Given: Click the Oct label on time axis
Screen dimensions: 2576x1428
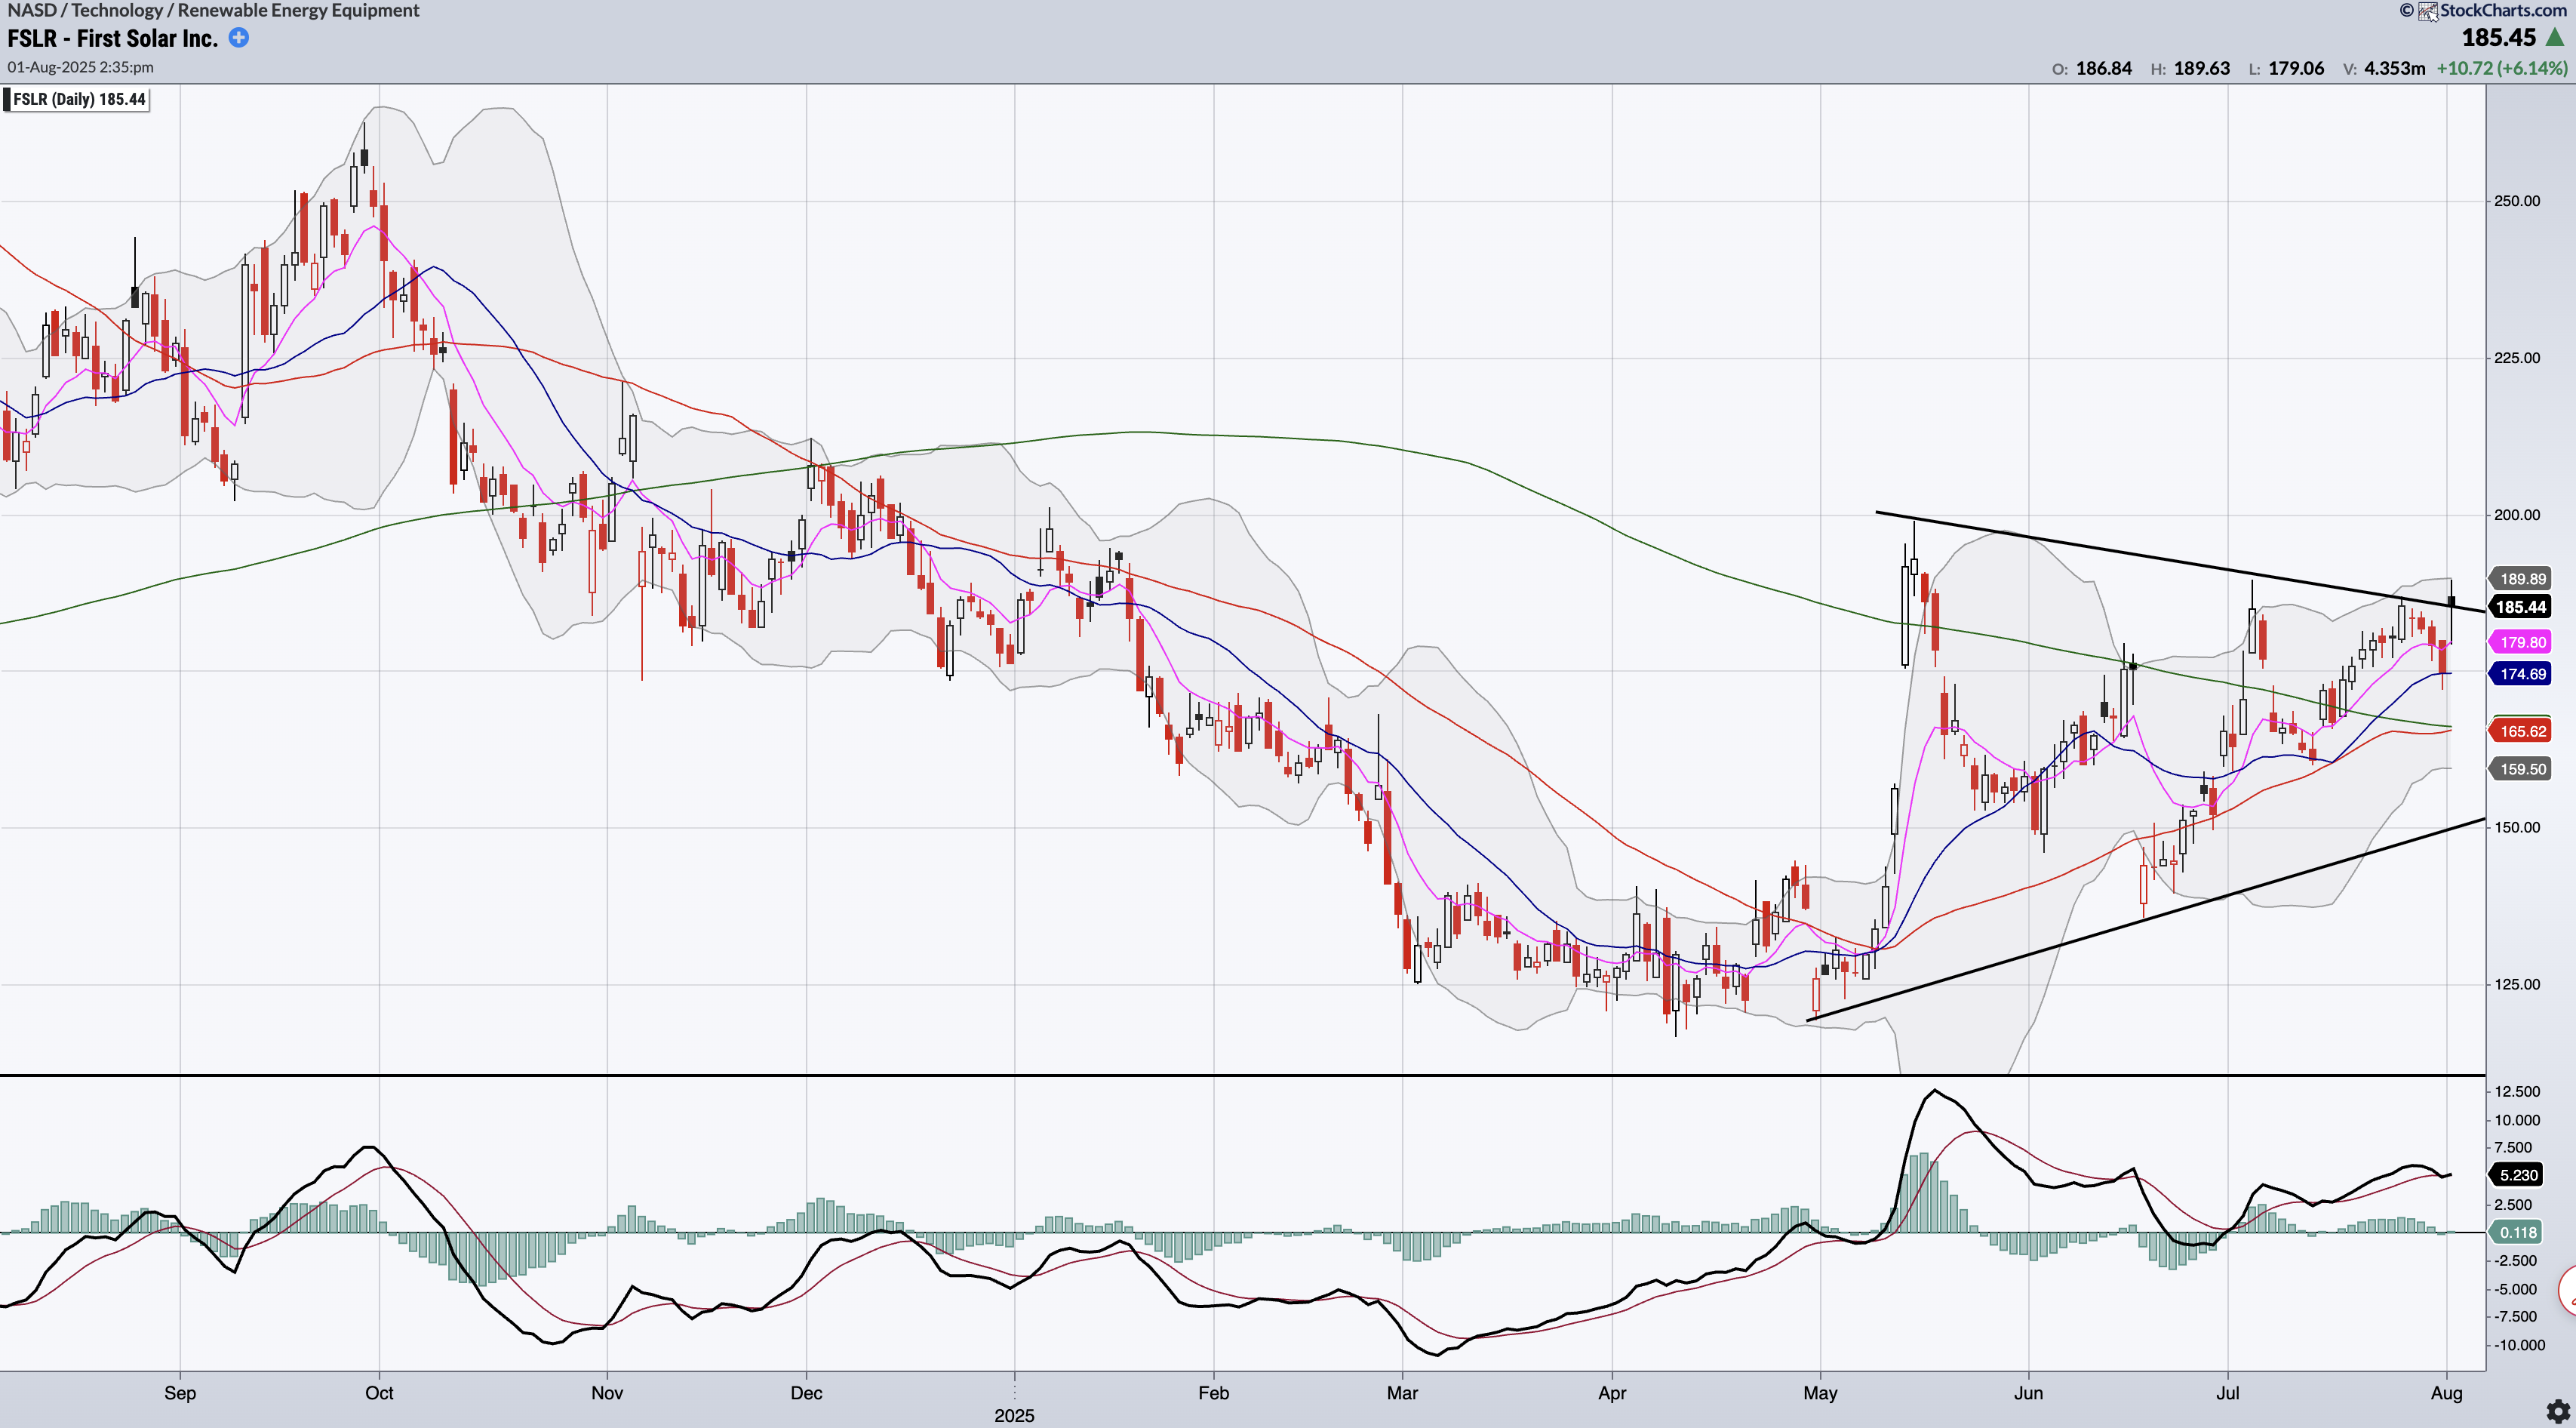Looking at the screenshot, I should [x=379, y=1393].
